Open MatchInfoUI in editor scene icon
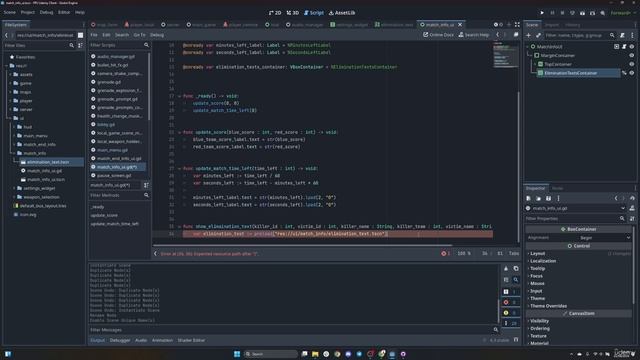640x360 pixels. (x=616, y=47)
